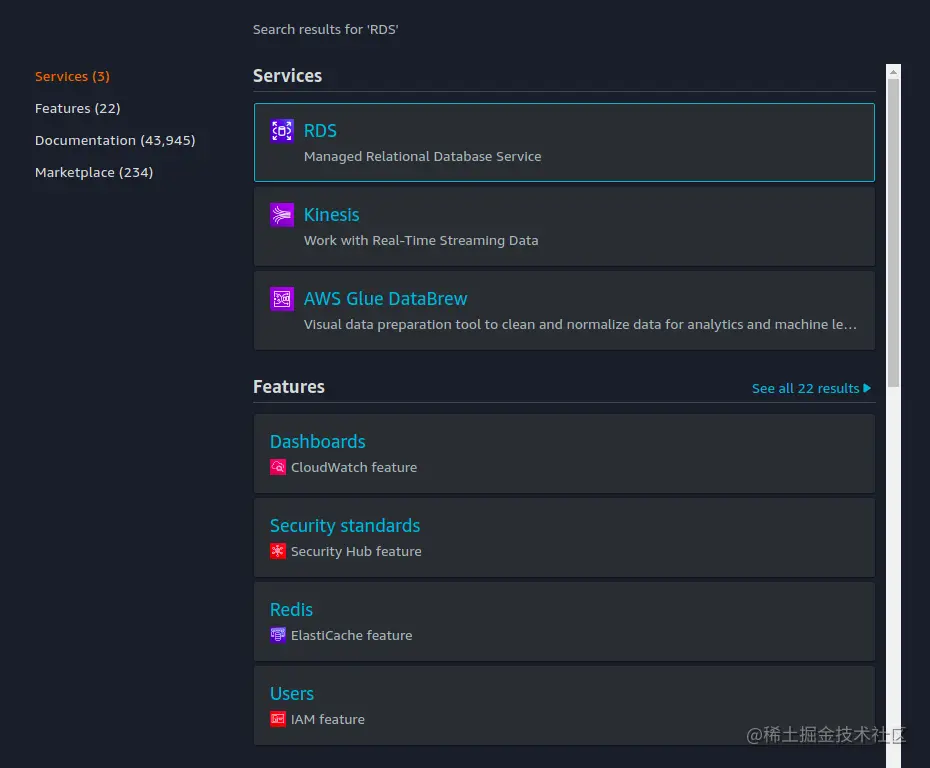
Task: Click Managed Relational Database Service description
Action: point(422,157)
